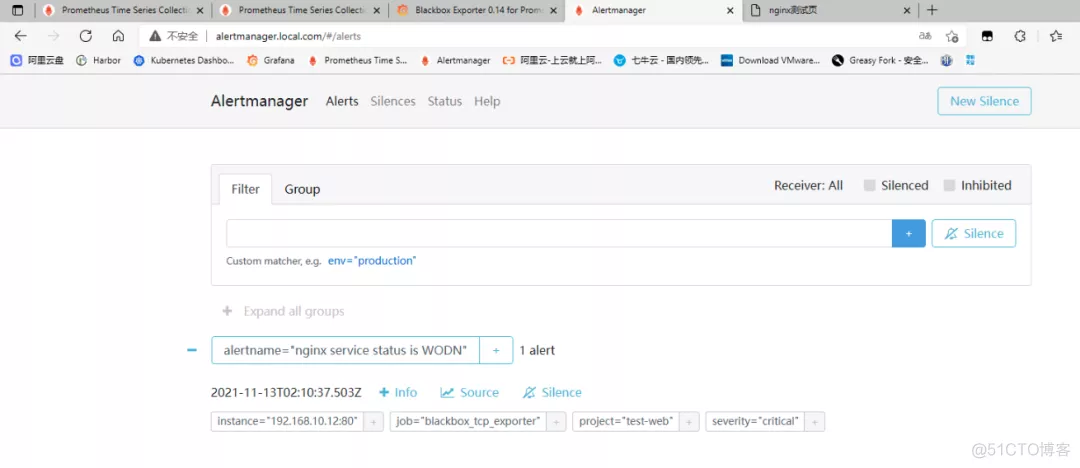Silence this alert via Silence link
The width and height of the screenshot is (1080, 468).
552,392
